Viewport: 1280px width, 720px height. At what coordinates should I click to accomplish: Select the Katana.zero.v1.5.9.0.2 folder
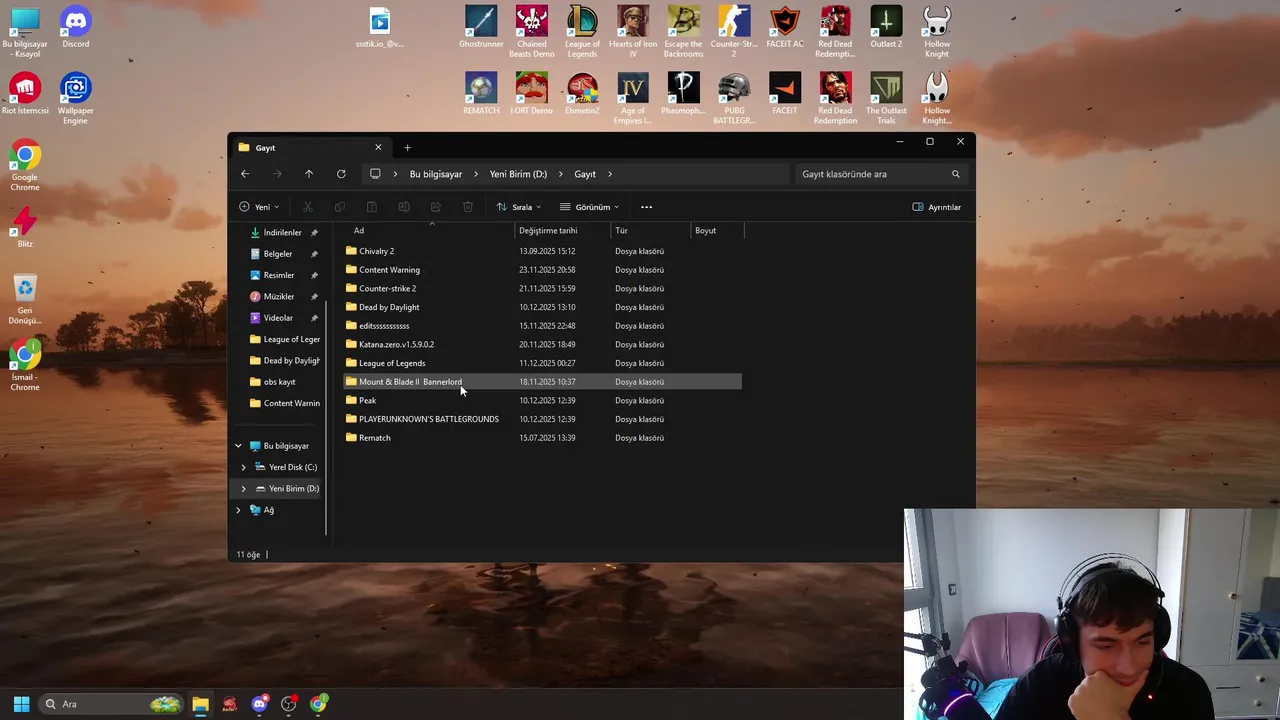click(x=541, y=344)
